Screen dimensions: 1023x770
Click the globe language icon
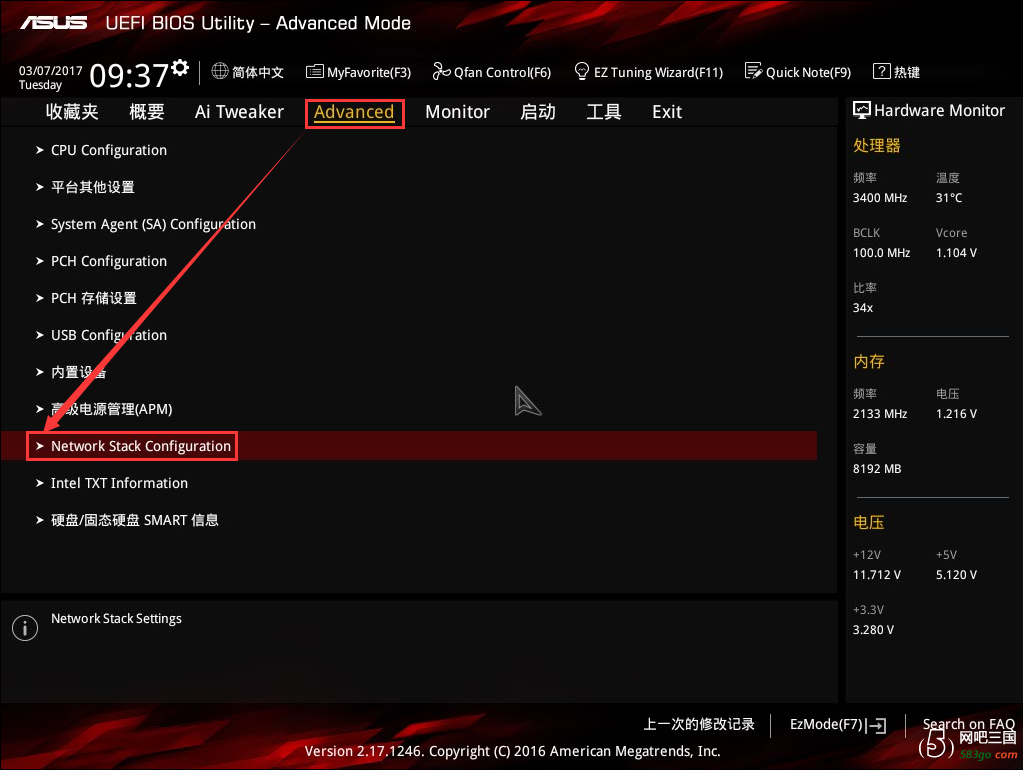click(x=220, y=71)
